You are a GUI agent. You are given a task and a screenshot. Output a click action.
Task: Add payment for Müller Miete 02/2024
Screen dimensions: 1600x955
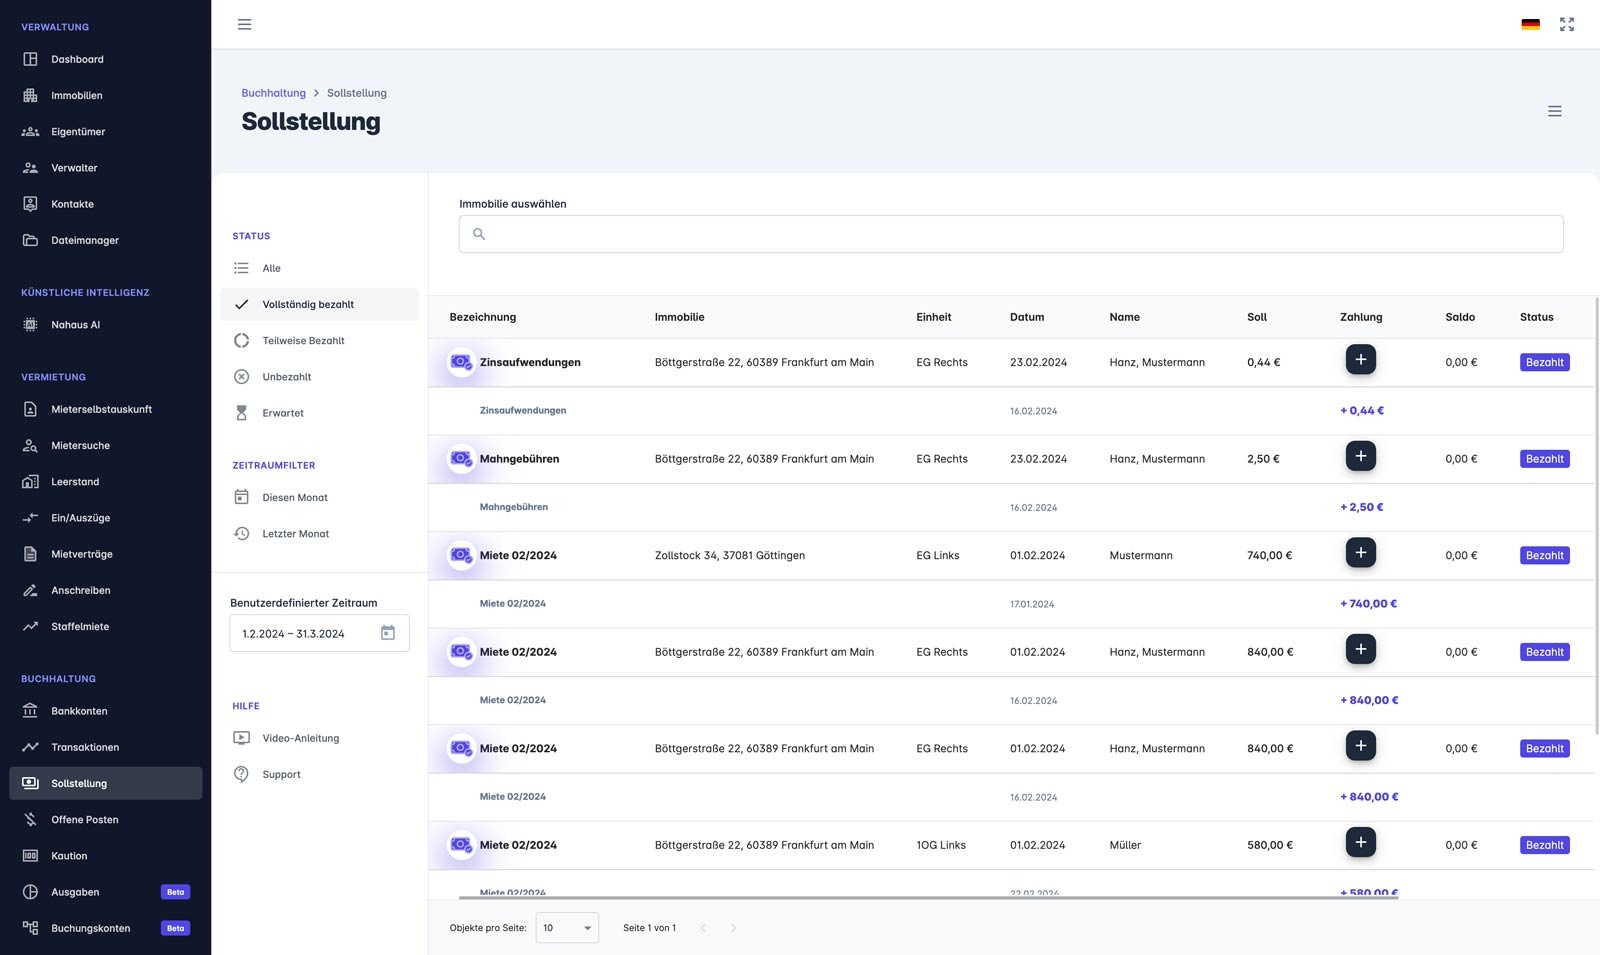click(x=1360, y=843)
